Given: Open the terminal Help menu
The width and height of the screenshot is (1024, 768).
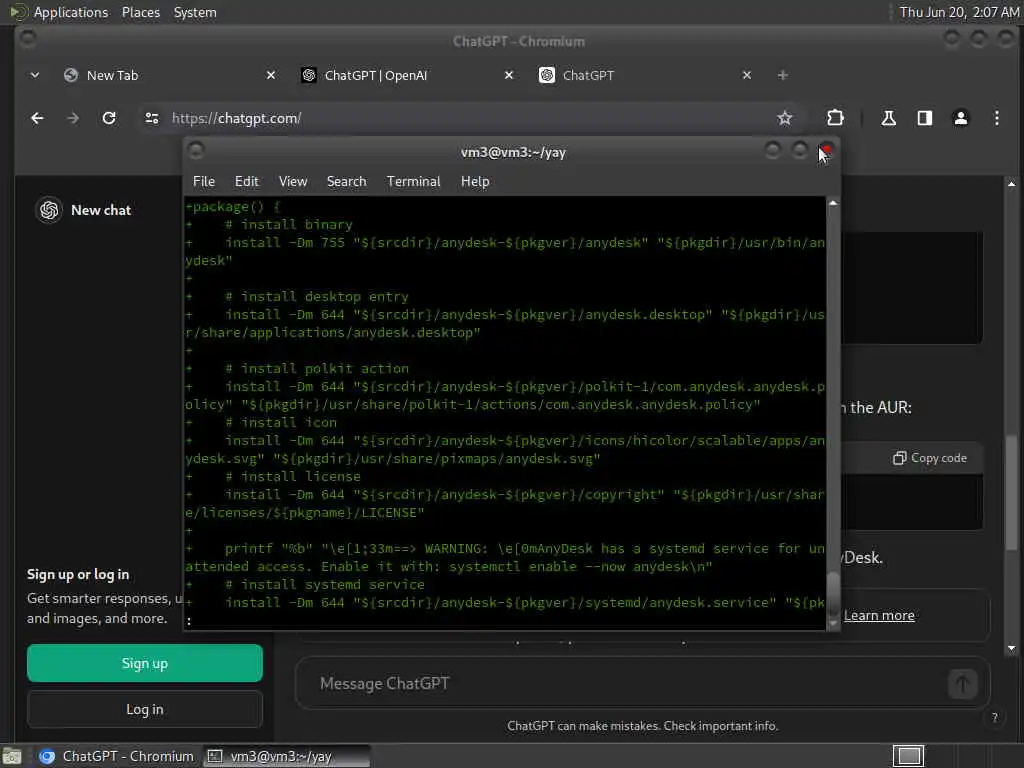Looking at the screenshot, I should 475,182.
